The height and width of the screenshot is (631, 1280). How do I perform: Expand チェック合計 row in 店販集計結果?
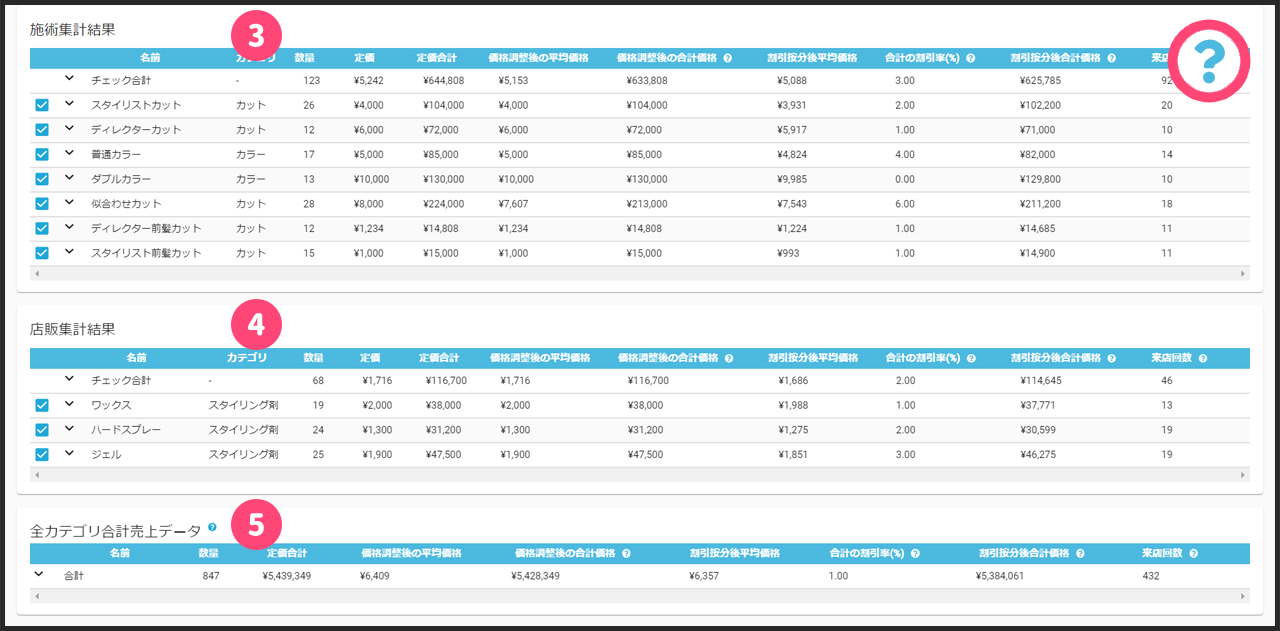(x=70, y=379)
